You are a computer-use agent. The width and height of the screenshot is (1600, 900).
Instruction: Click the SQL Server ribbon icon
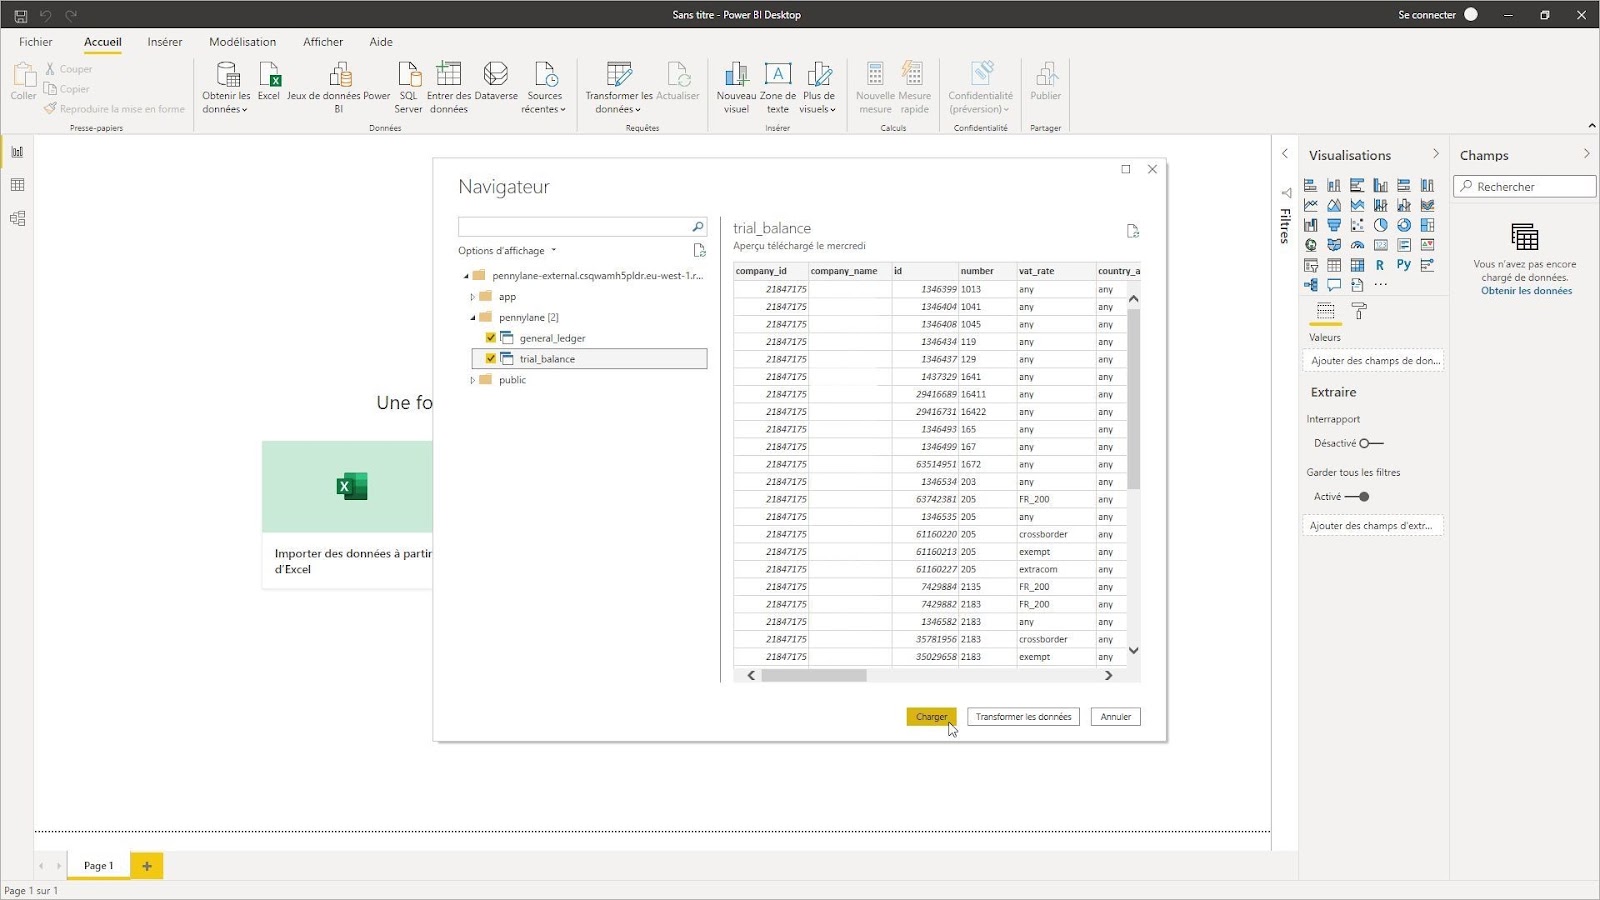(408, 87)
